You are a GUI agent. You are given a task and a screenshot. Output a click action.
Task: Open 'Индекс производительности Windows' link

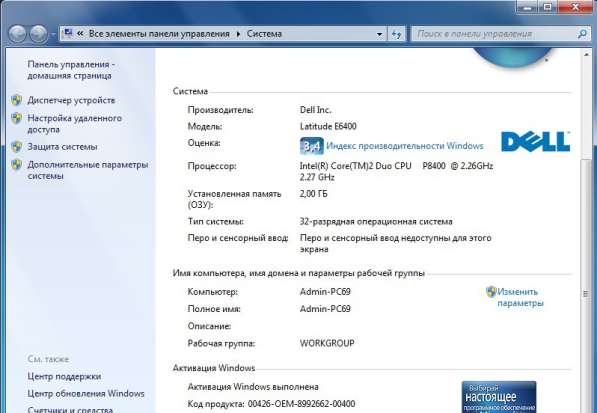click(405, 146)
